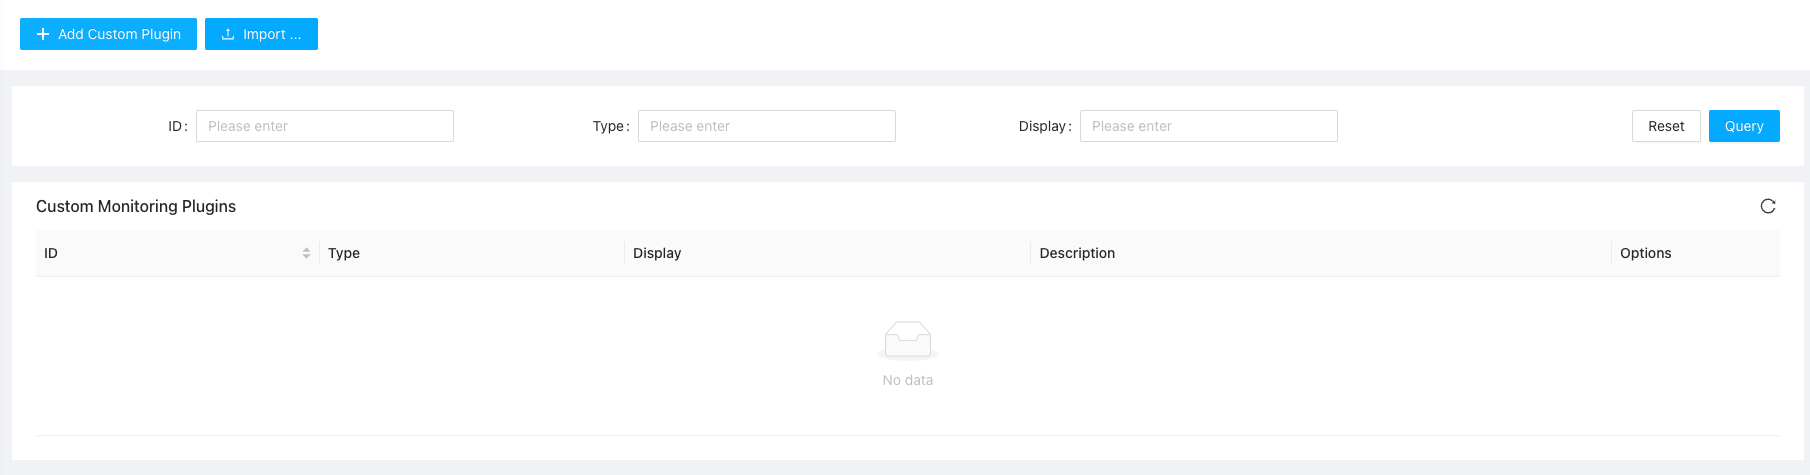The image size is (1810, 475).
Task: Focus the Type filter input field
Action: coord(766,126)
